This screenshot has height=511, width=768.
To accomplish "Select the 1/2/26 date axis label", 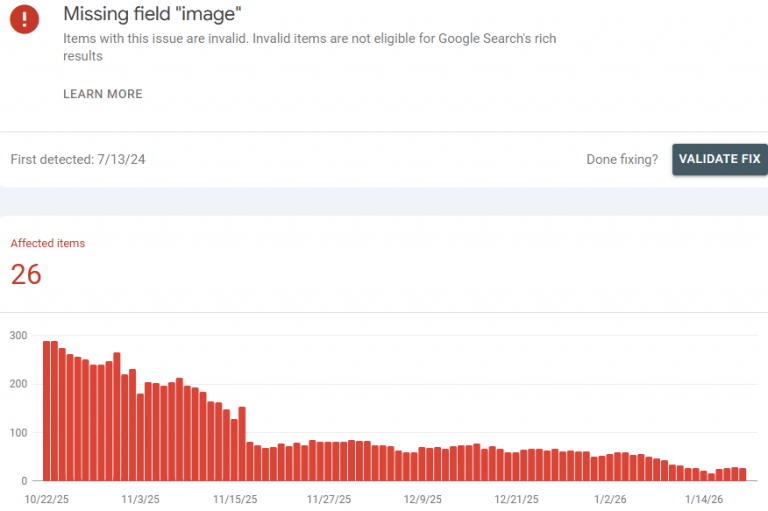I will pyautogui.click(x=608, y=498).
